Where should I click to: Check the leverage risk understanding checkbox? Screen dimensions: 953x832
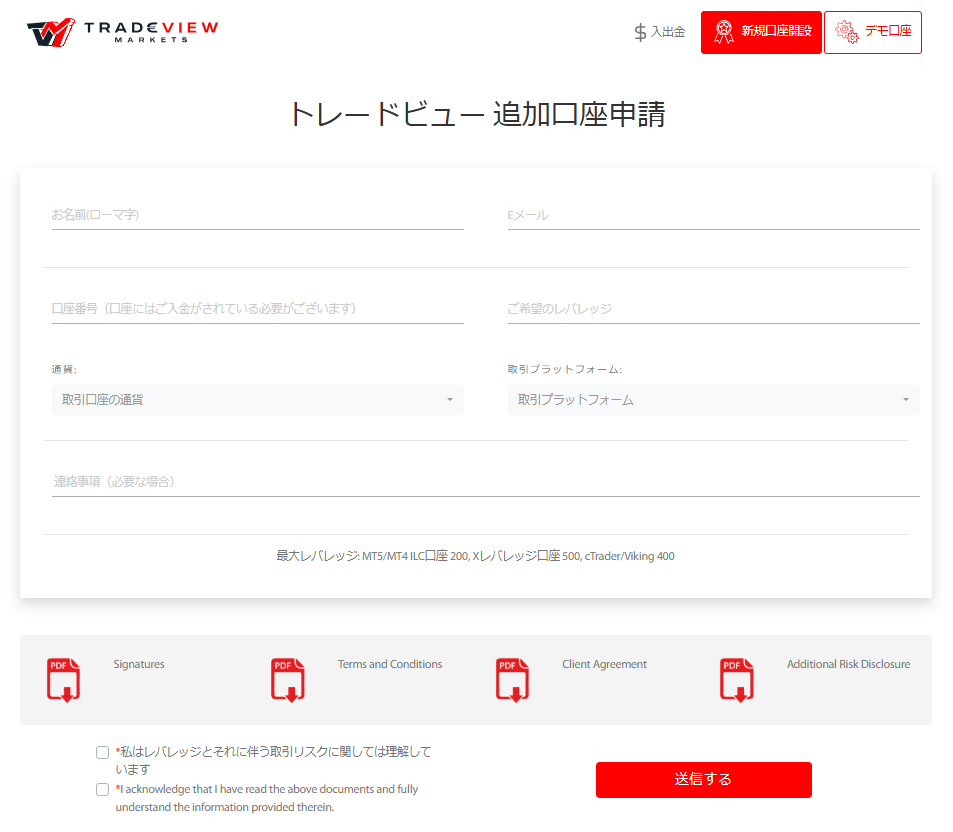click(x=102, y=752)
